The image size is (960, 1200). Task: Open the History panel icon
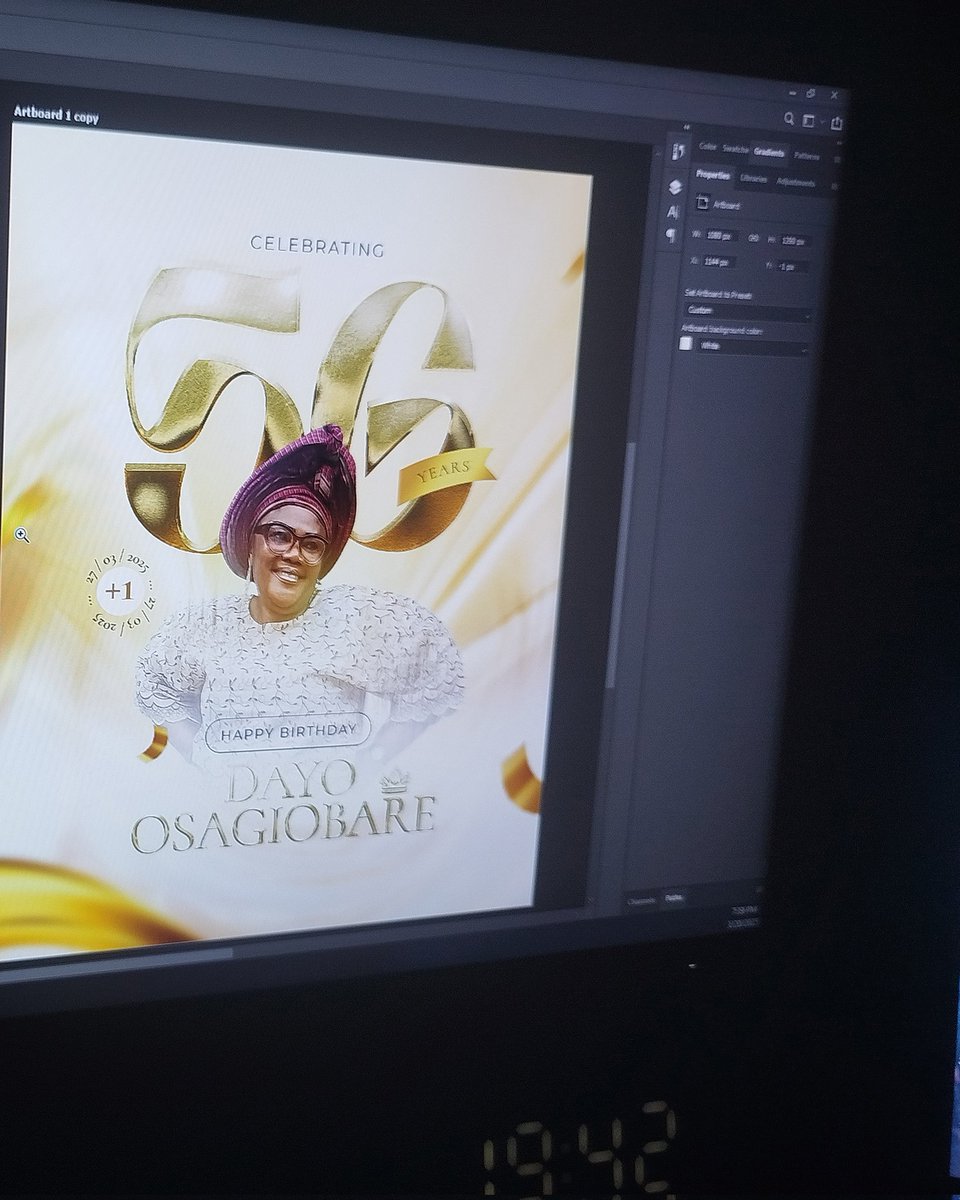(677, 151)
